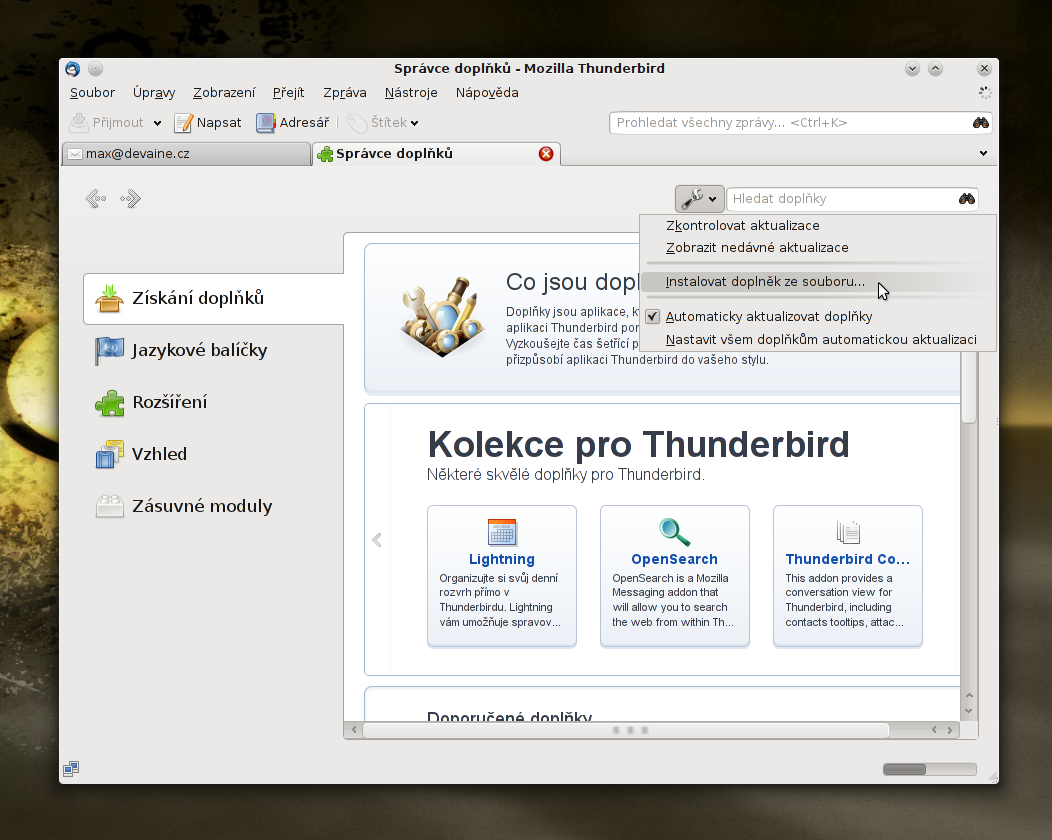1052x840 pixels.
Task: Click the Thunderbird app icon in title bar
Action: click(x=72, y=68)
